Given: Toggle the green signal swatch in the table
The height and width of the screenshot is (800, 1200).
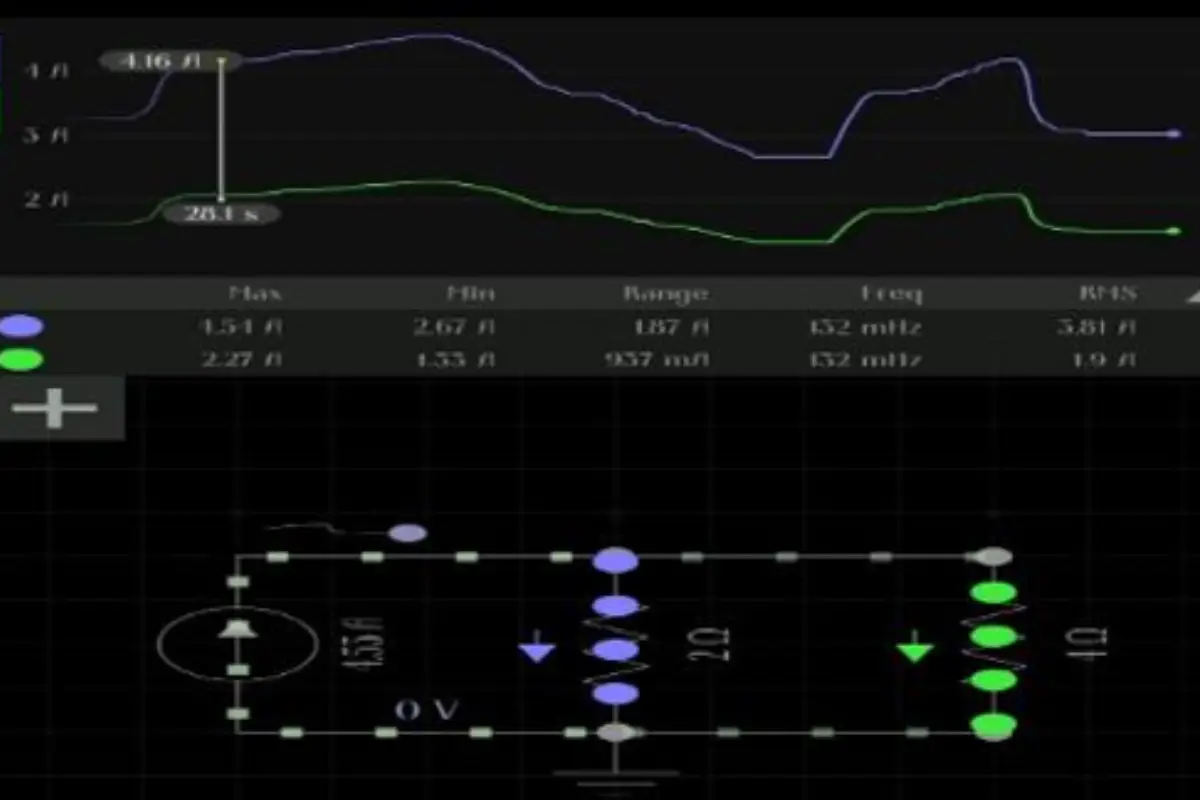Looking at the screenshot, I should tap(21, 359).
